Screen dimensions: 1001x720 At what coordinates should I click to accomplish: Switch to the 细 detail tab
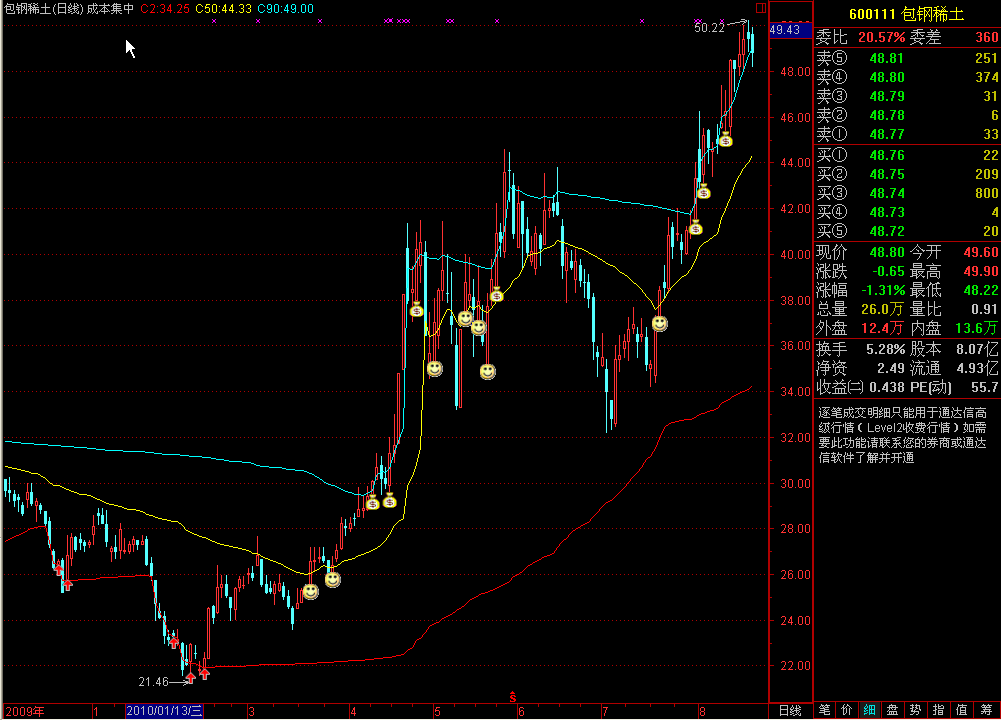pos(869,710)
